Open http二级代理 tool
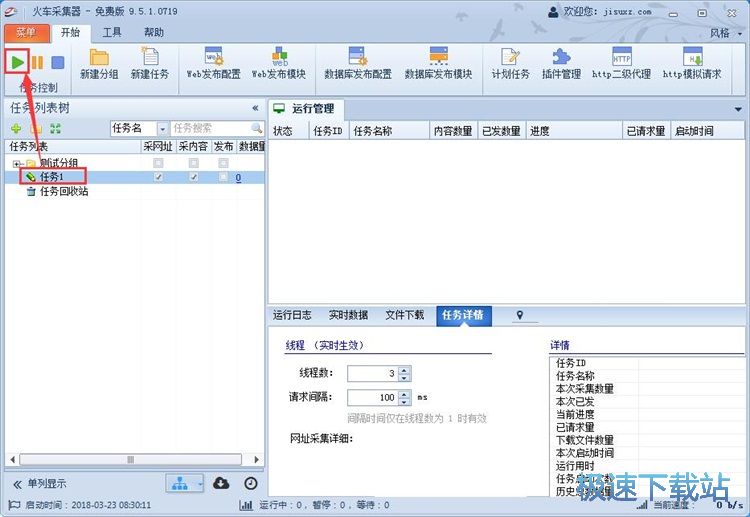Image resolution: width=750 pixels, height=517 pixels. (621, 57)
